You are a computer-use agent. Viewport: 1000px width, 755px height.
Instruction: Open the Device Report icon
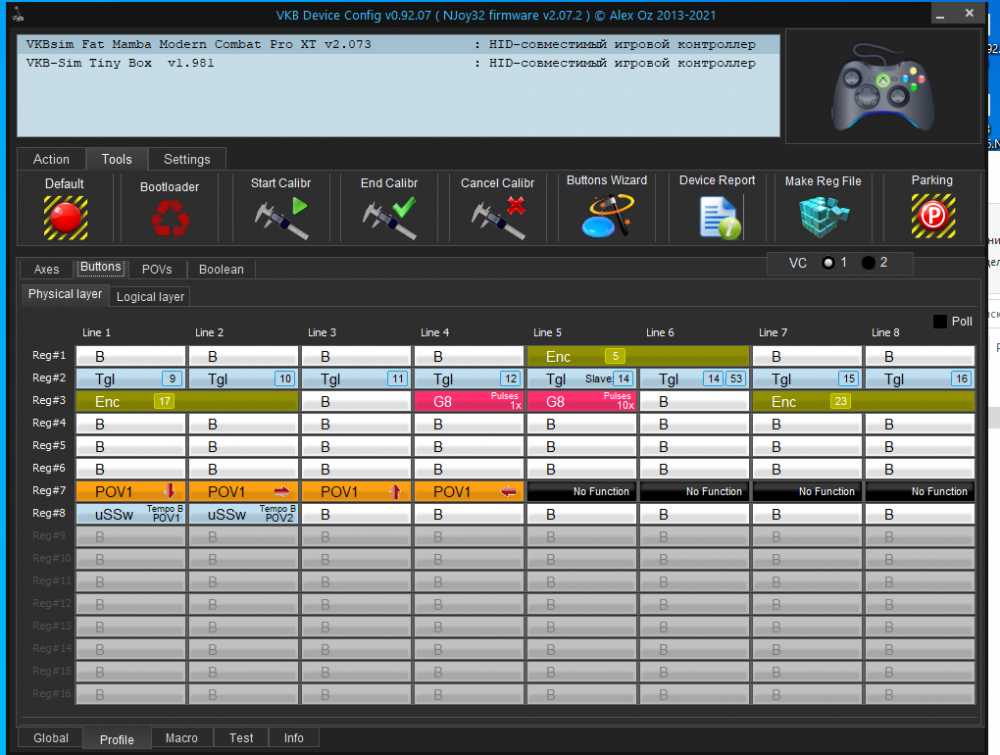[x=720, y=217]
